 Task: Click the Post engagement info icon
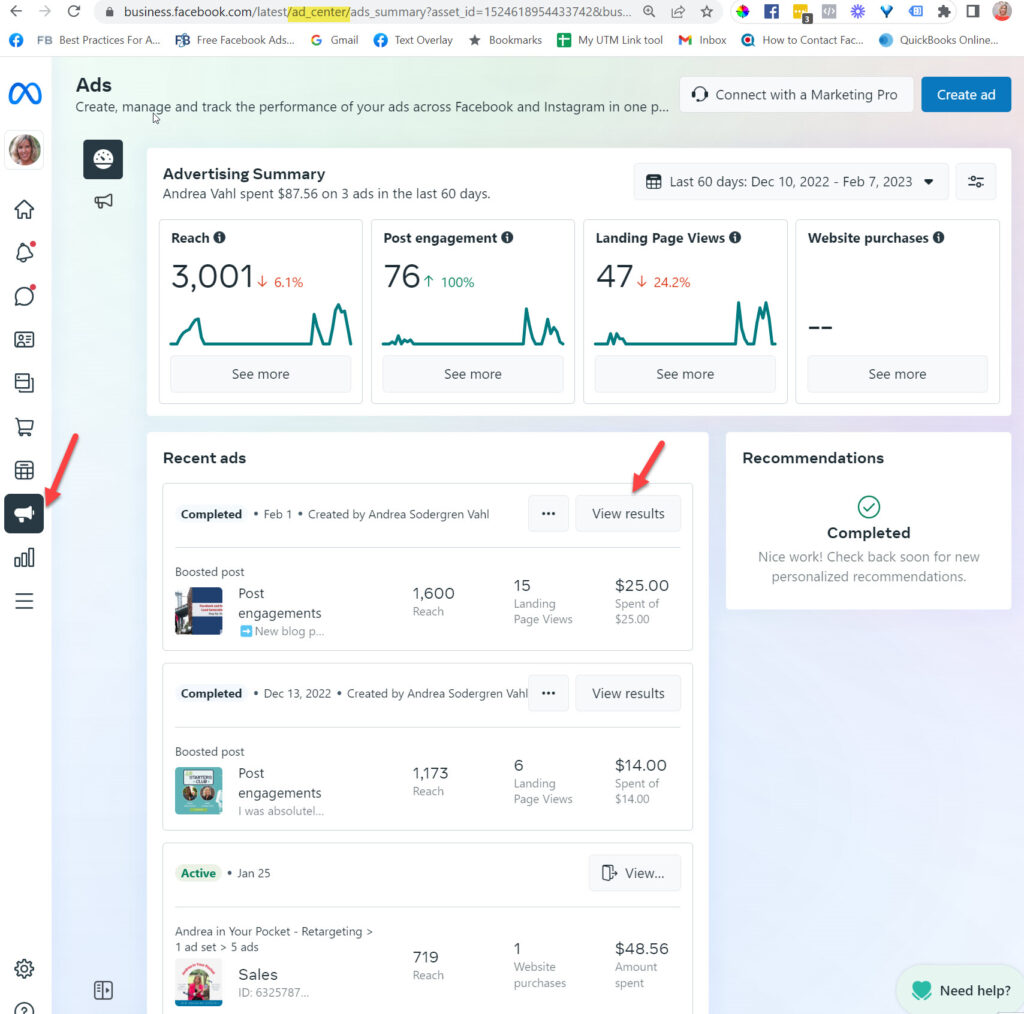click(507, 238)
